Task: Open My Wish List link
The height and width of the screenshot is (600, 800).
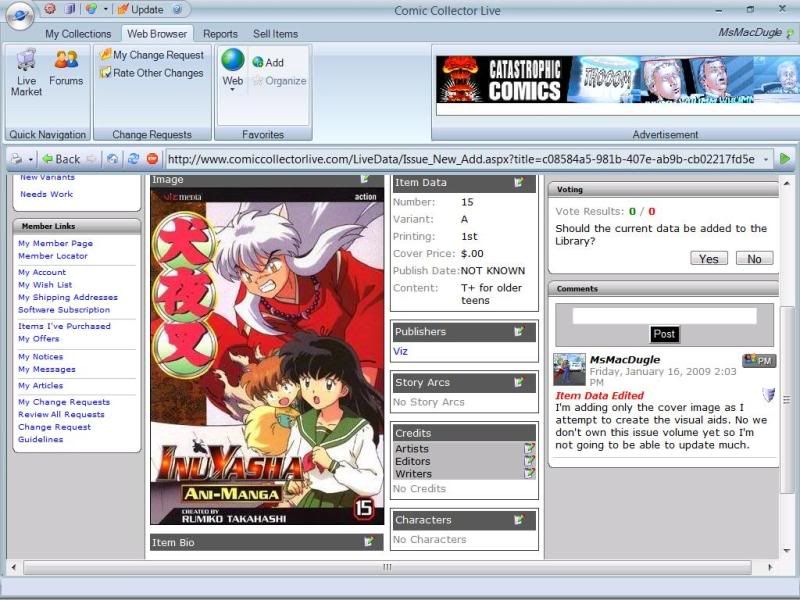Action: point(45,285)
